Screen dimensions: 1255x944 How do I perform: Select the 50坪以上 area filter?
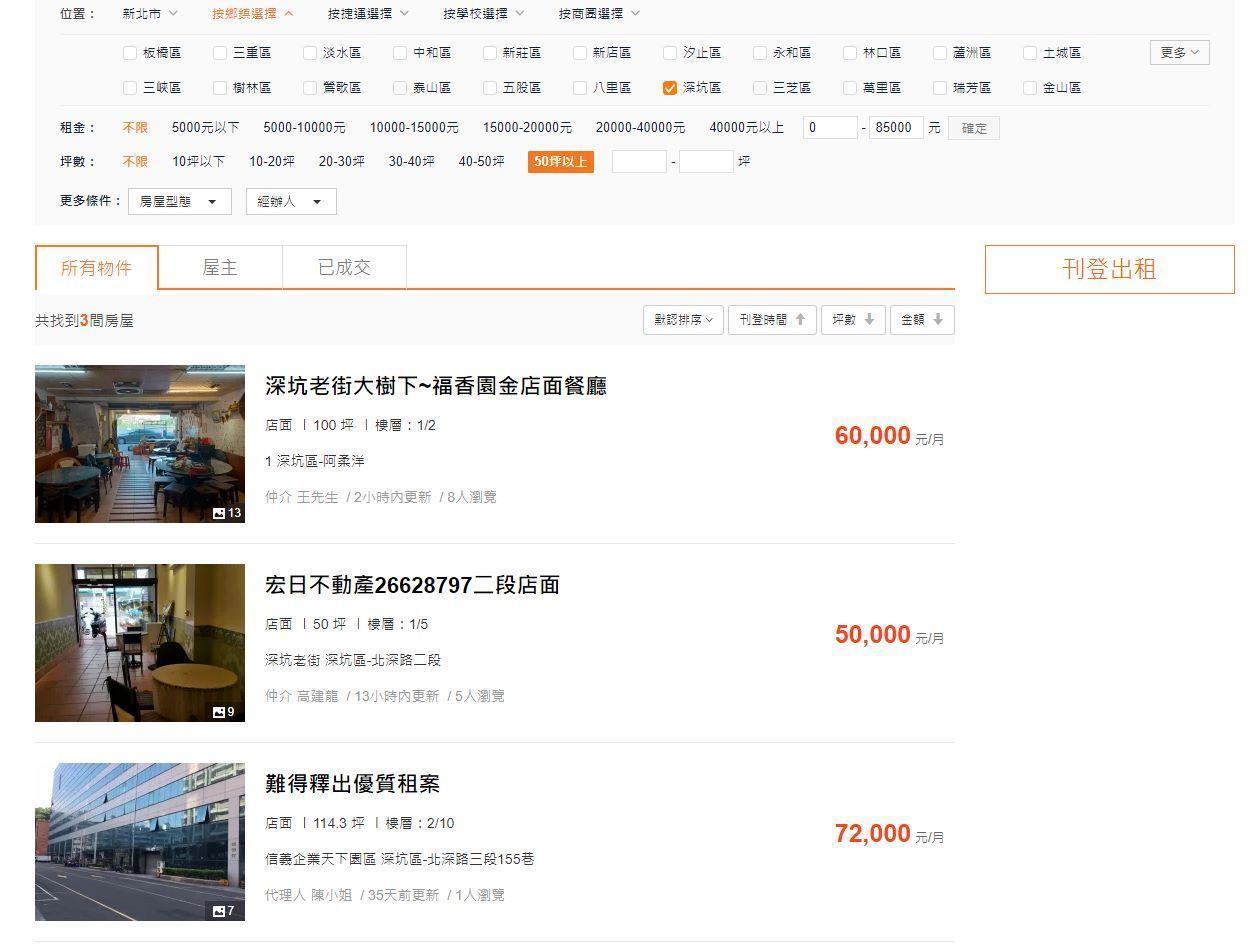coord(561,162)
